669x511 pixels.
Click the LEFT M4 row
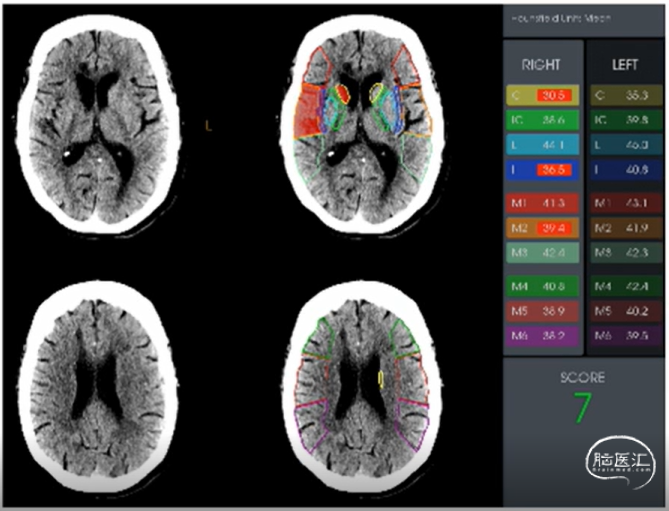[x=626, y=286]
